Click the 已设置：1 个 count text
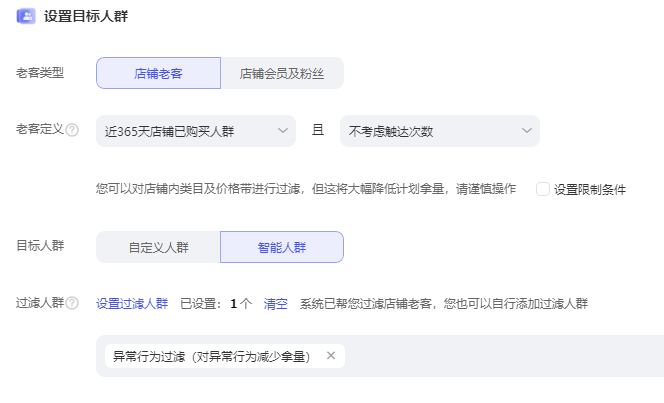This screenshot has width=664, height=403. point(215,303)
